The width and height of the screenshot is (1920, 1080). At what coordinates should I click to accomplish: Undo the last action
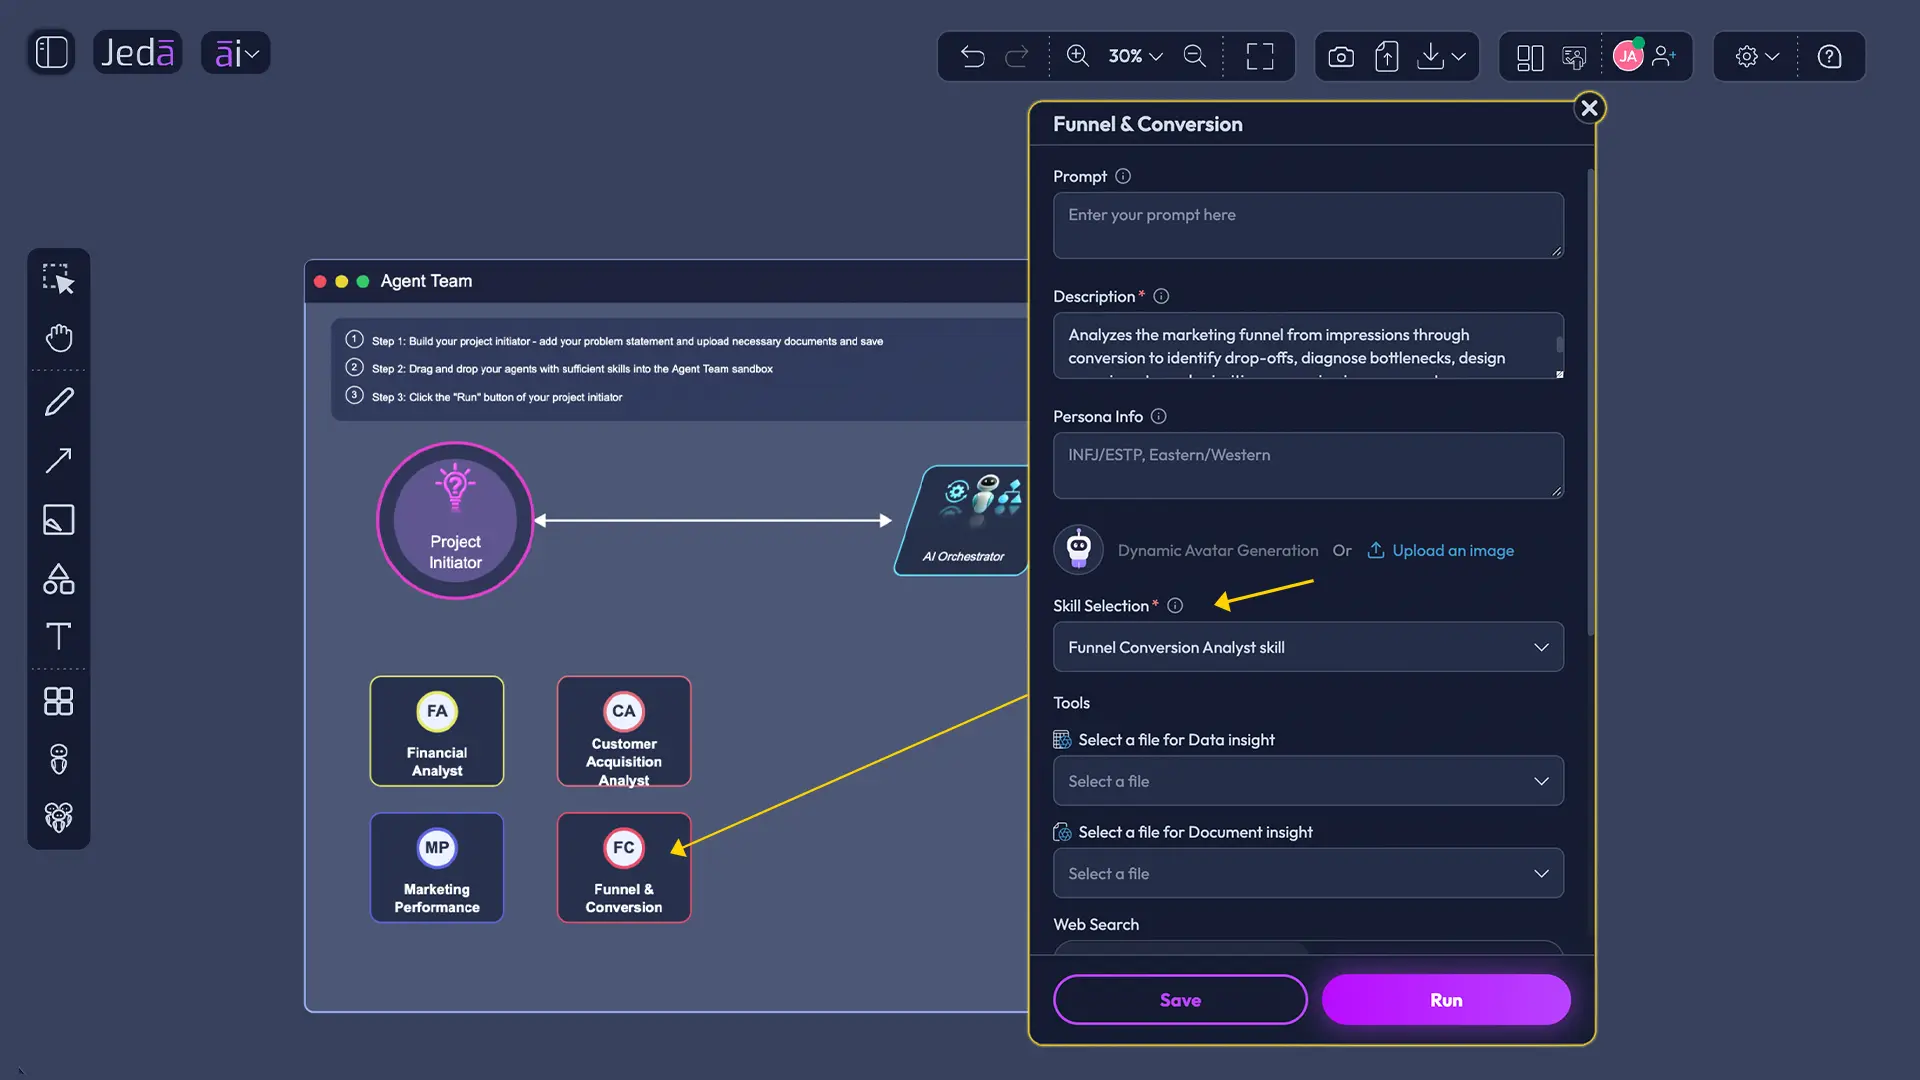coord(972,56)
